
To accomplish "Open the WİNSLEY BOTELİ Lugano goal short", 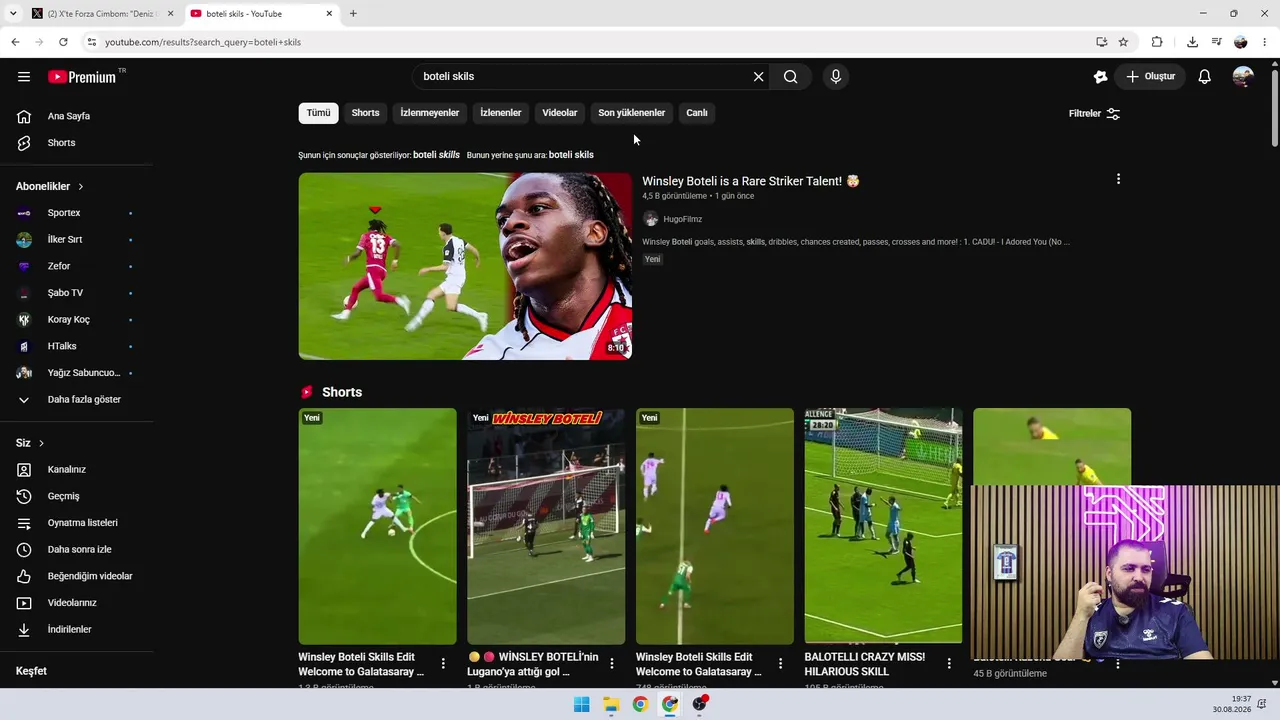I will (546, 526).
